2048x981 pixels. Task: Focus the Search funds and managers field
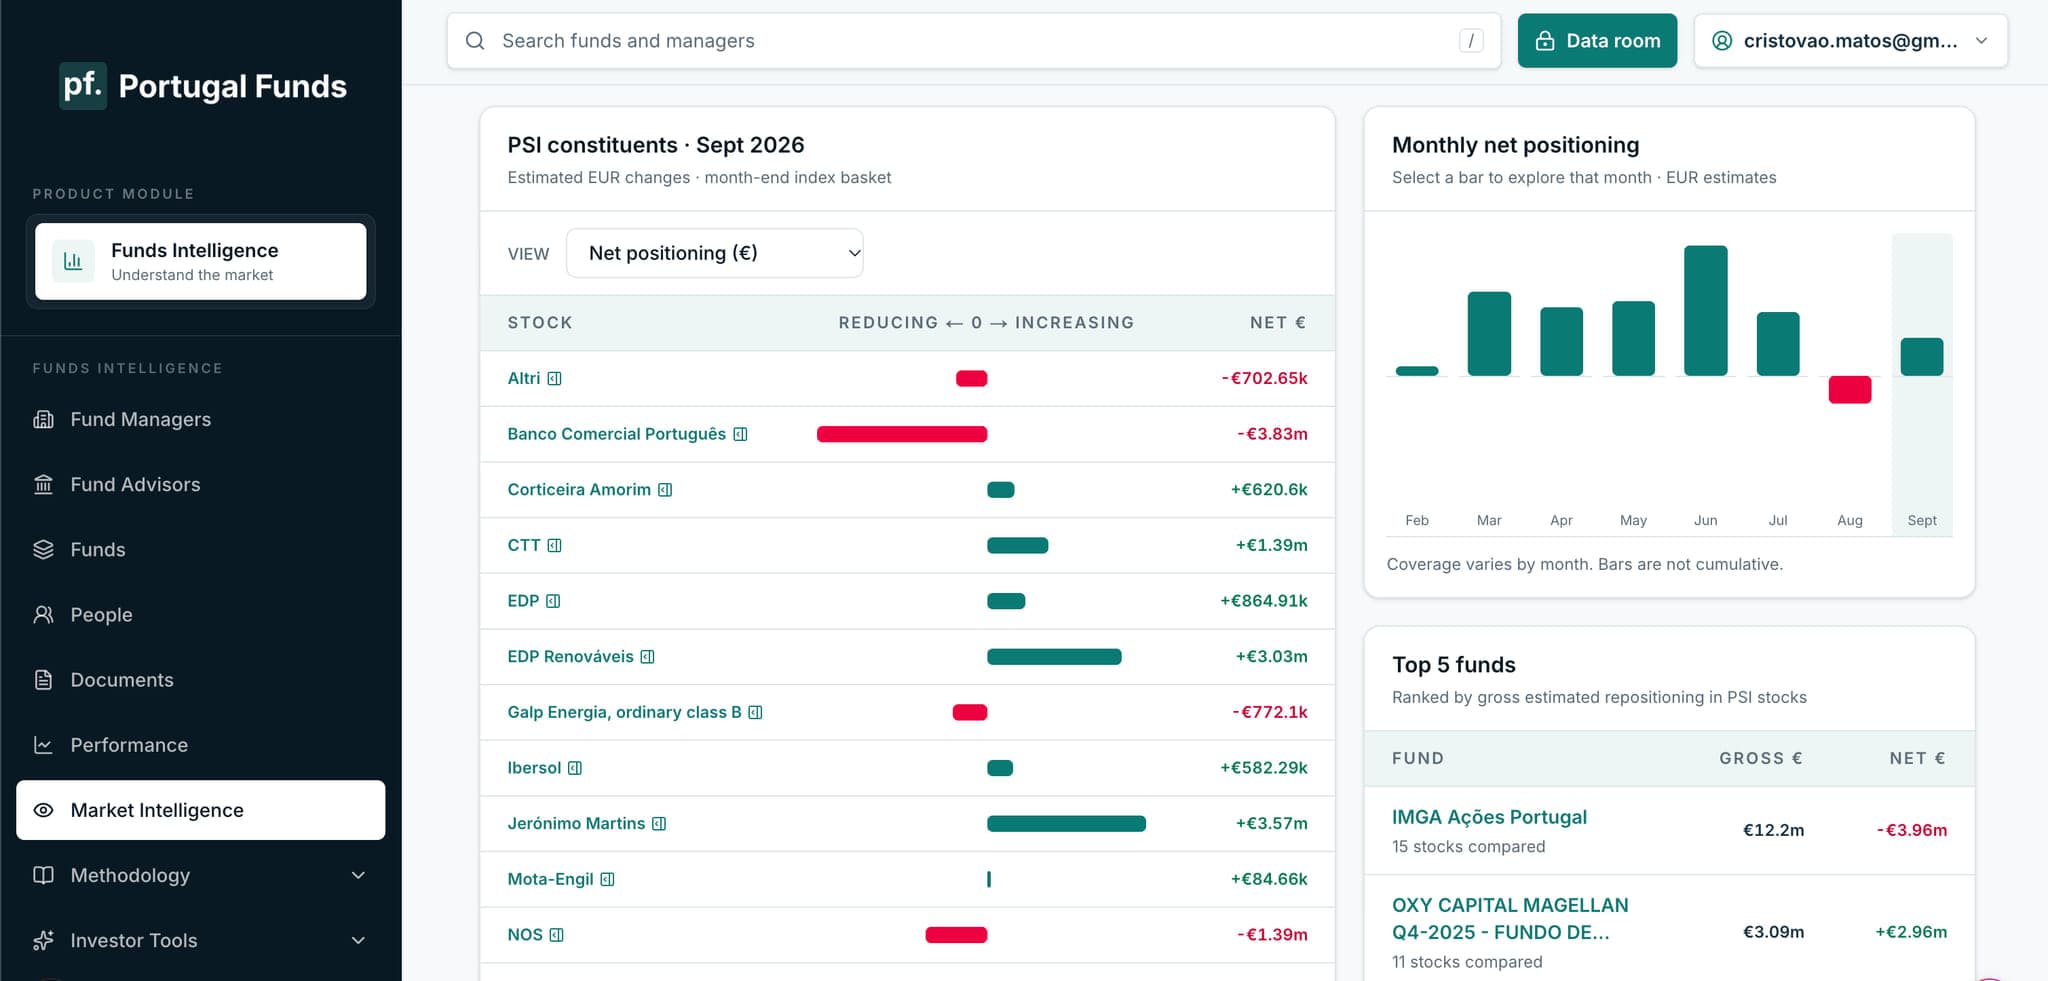[x=973, y=41]
